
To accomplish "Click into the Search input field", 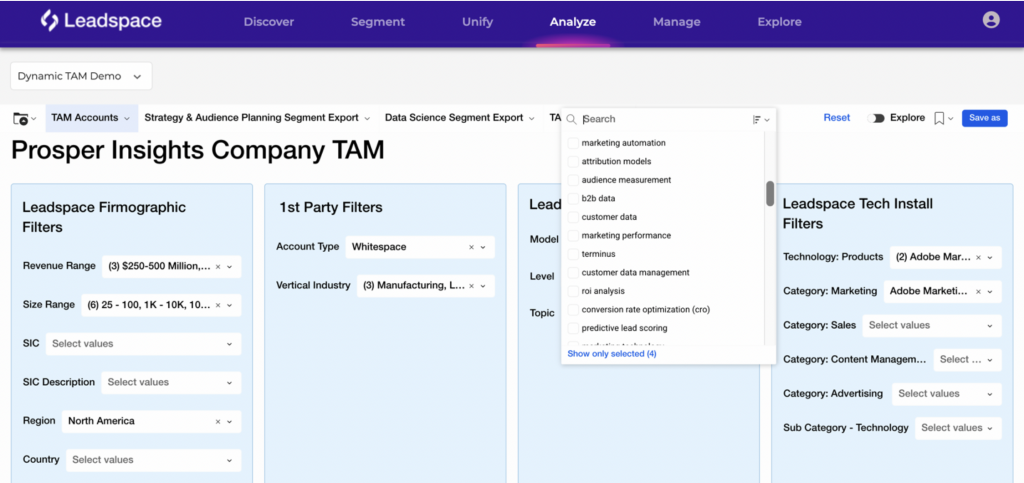I will 660,119.
